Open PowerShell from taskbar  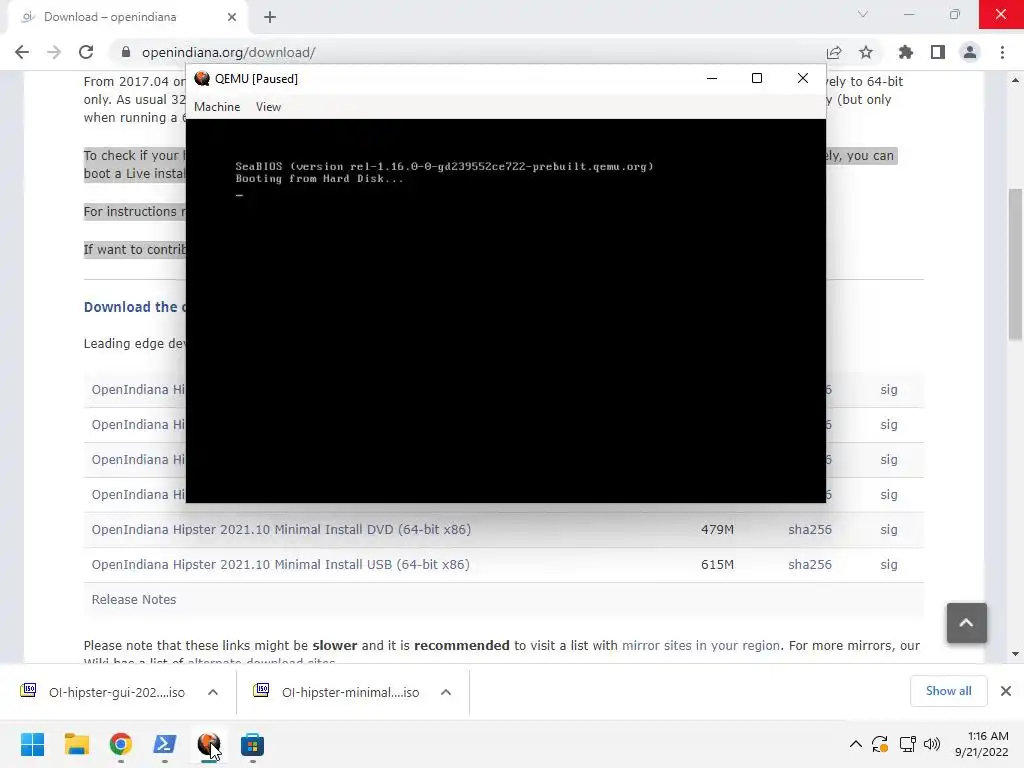[x=165, y=744]
